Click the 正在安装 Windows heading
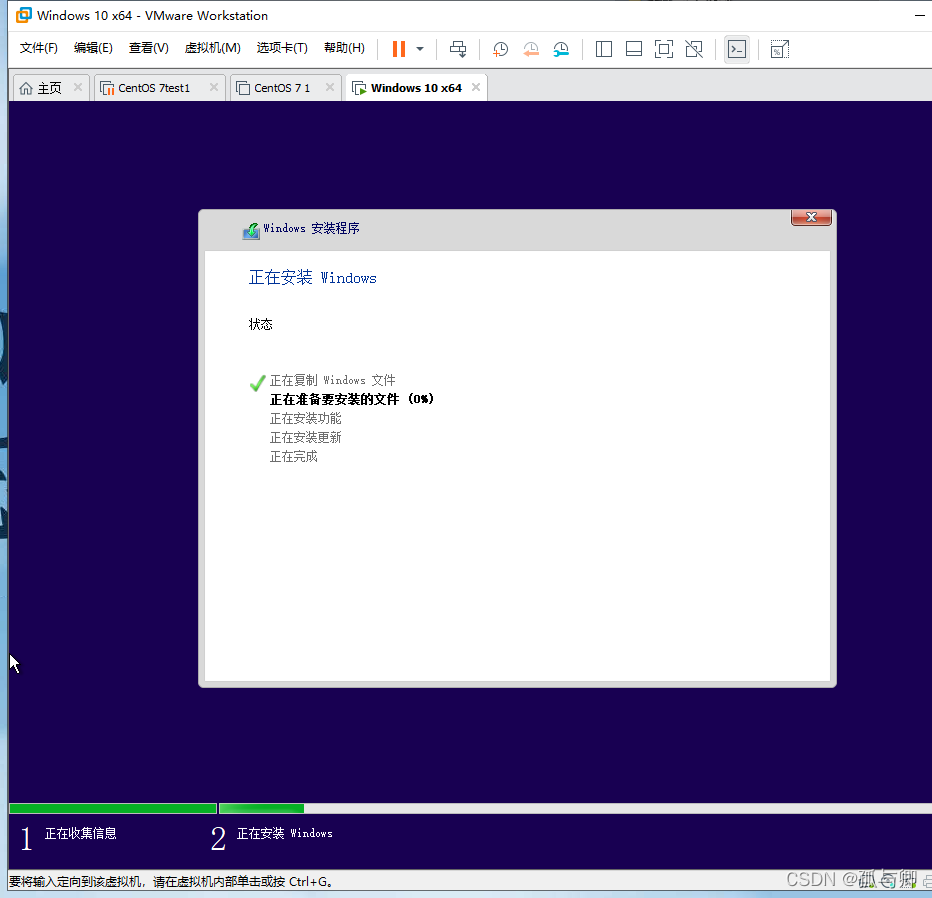Viewport: 932px width, 898px height. [x=313, y=278]
